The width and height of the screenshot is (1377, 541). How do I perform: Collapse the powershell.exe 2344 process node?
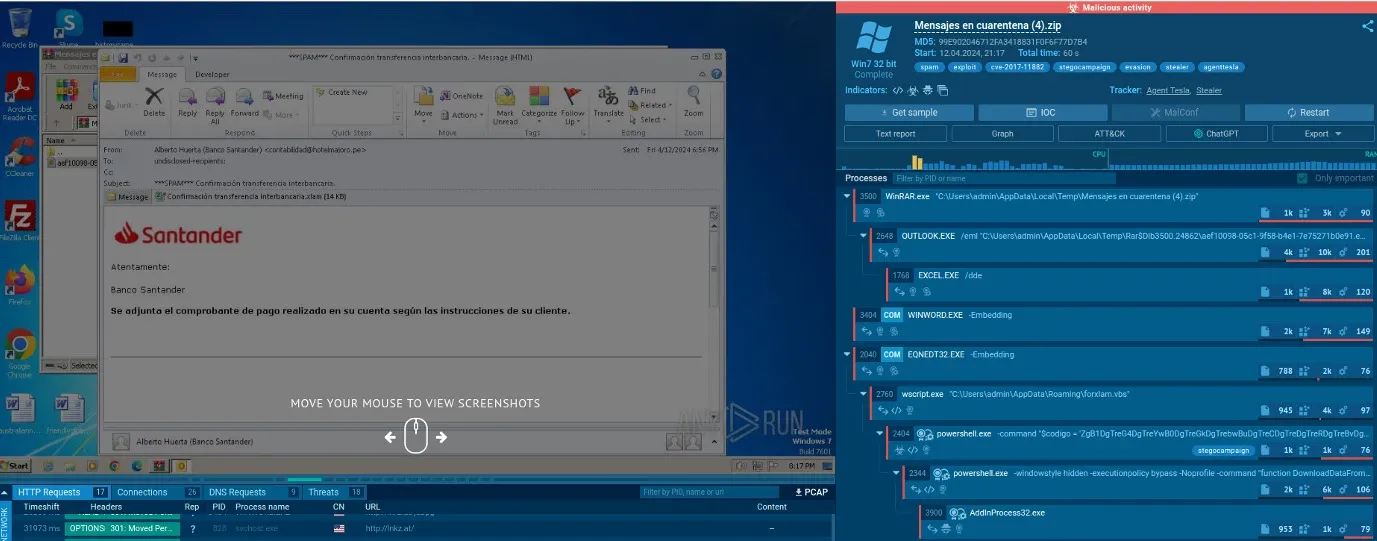pyautogui.click(x=898, y=473)
